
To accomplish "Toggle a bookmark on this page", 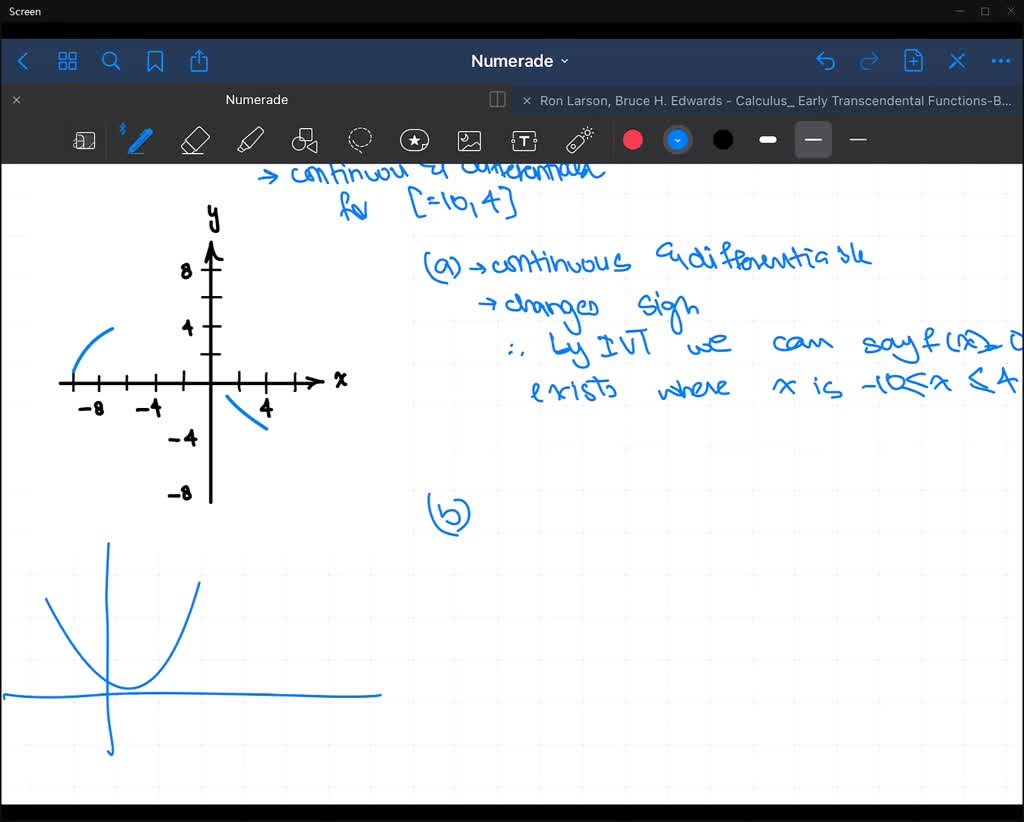I will (155, 61).
